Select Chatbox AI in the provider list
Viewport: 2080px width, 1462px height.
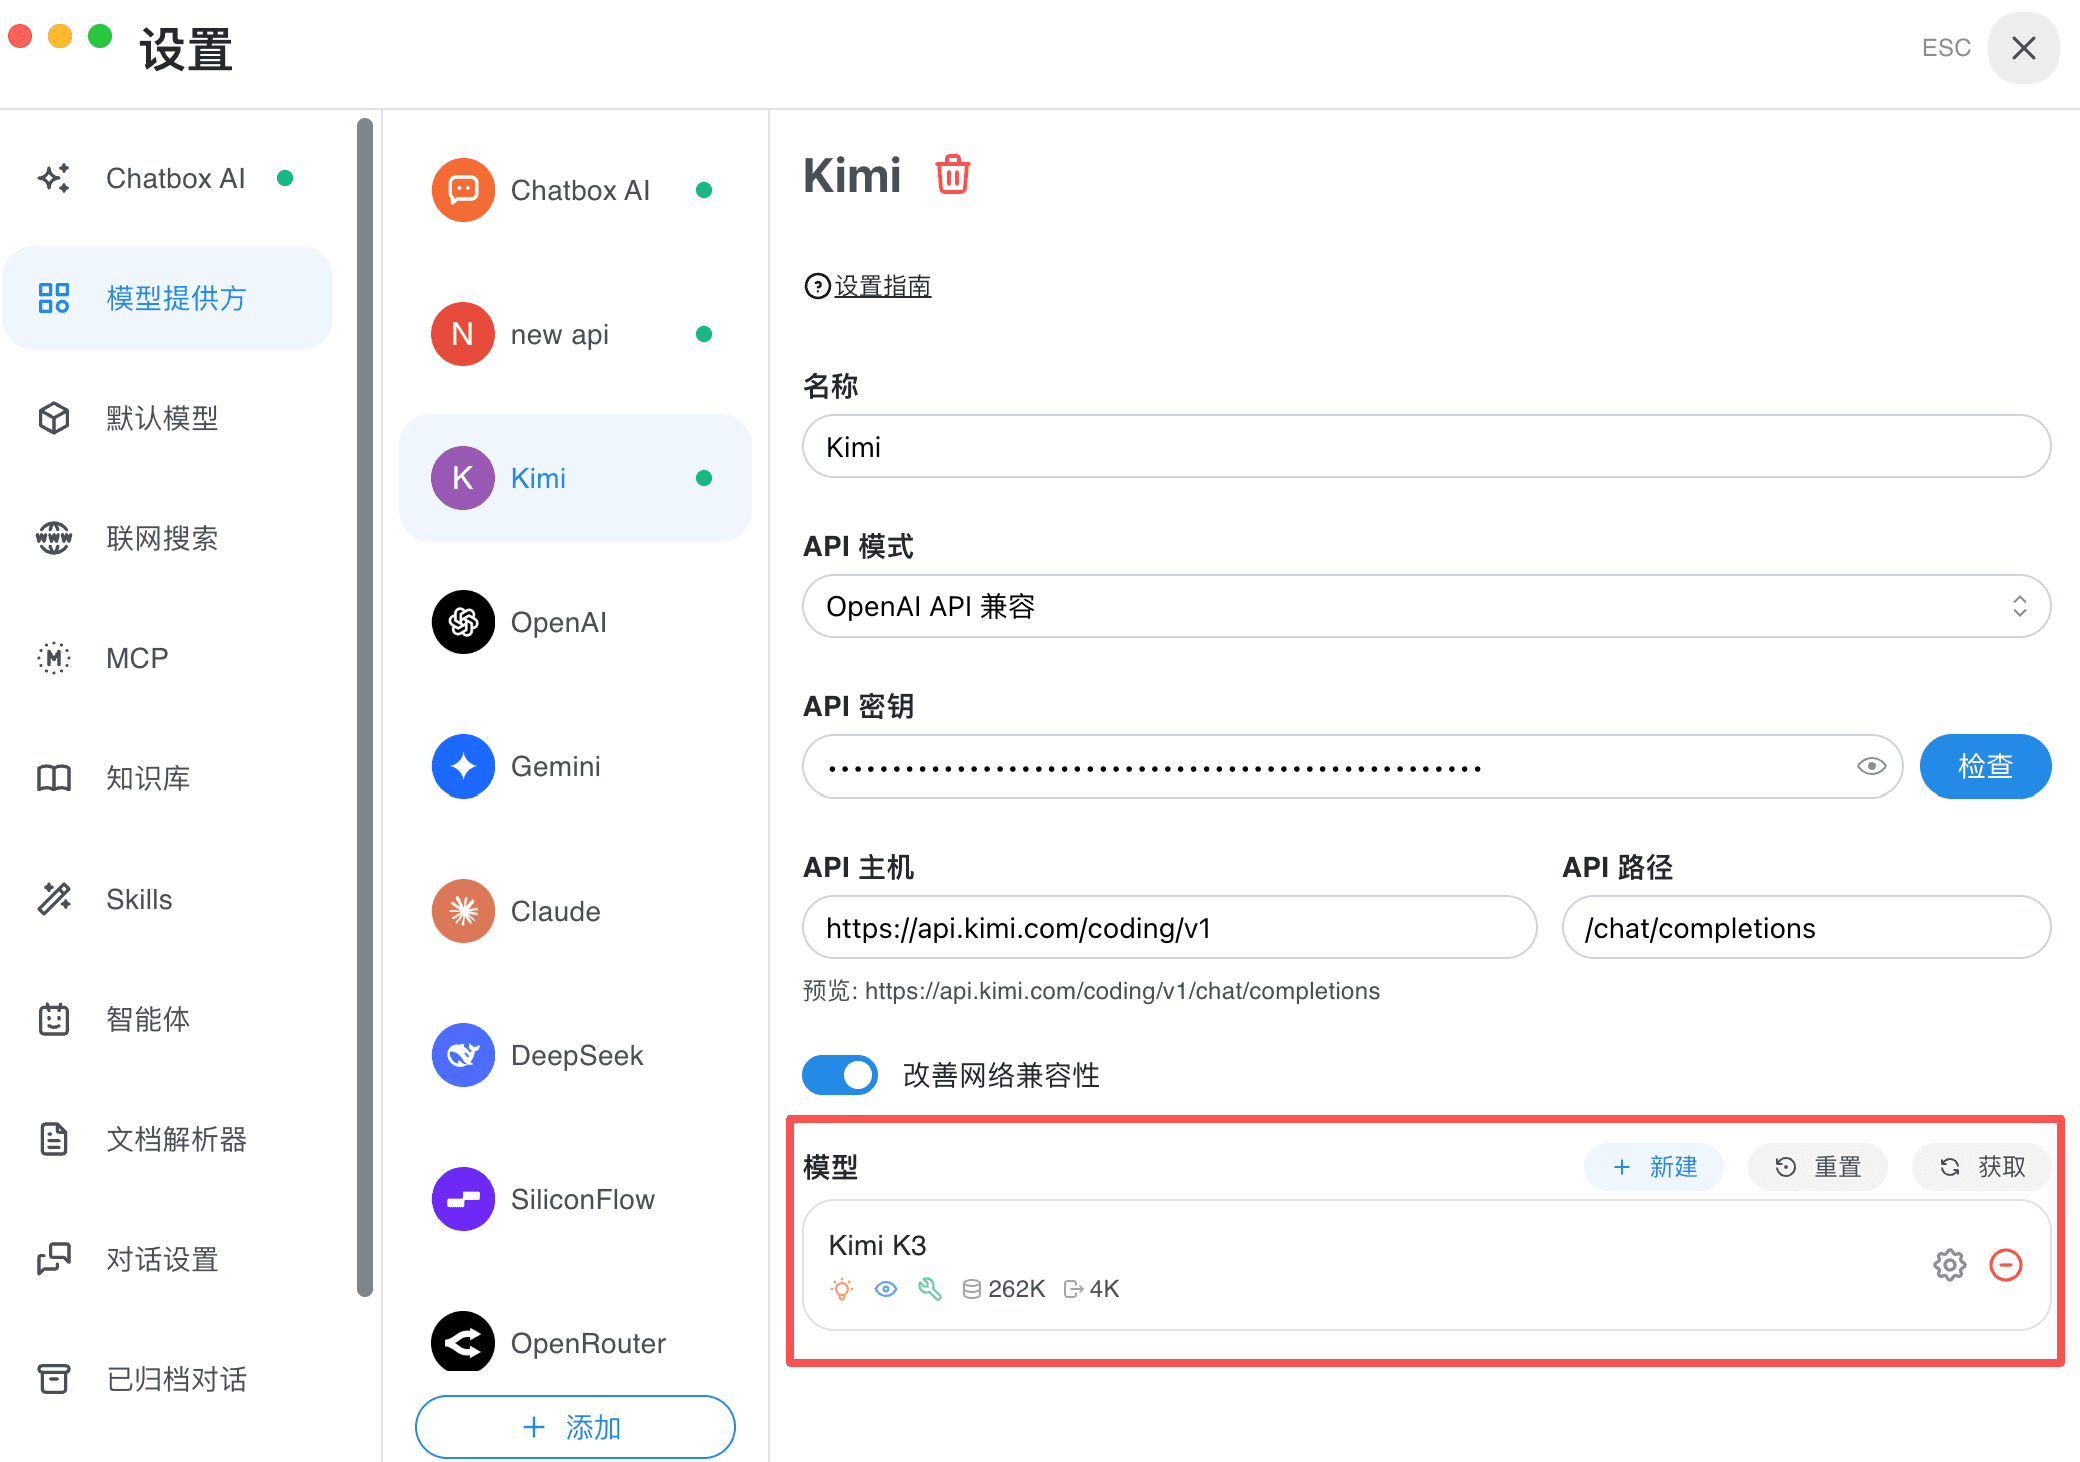tap(575, 190)
